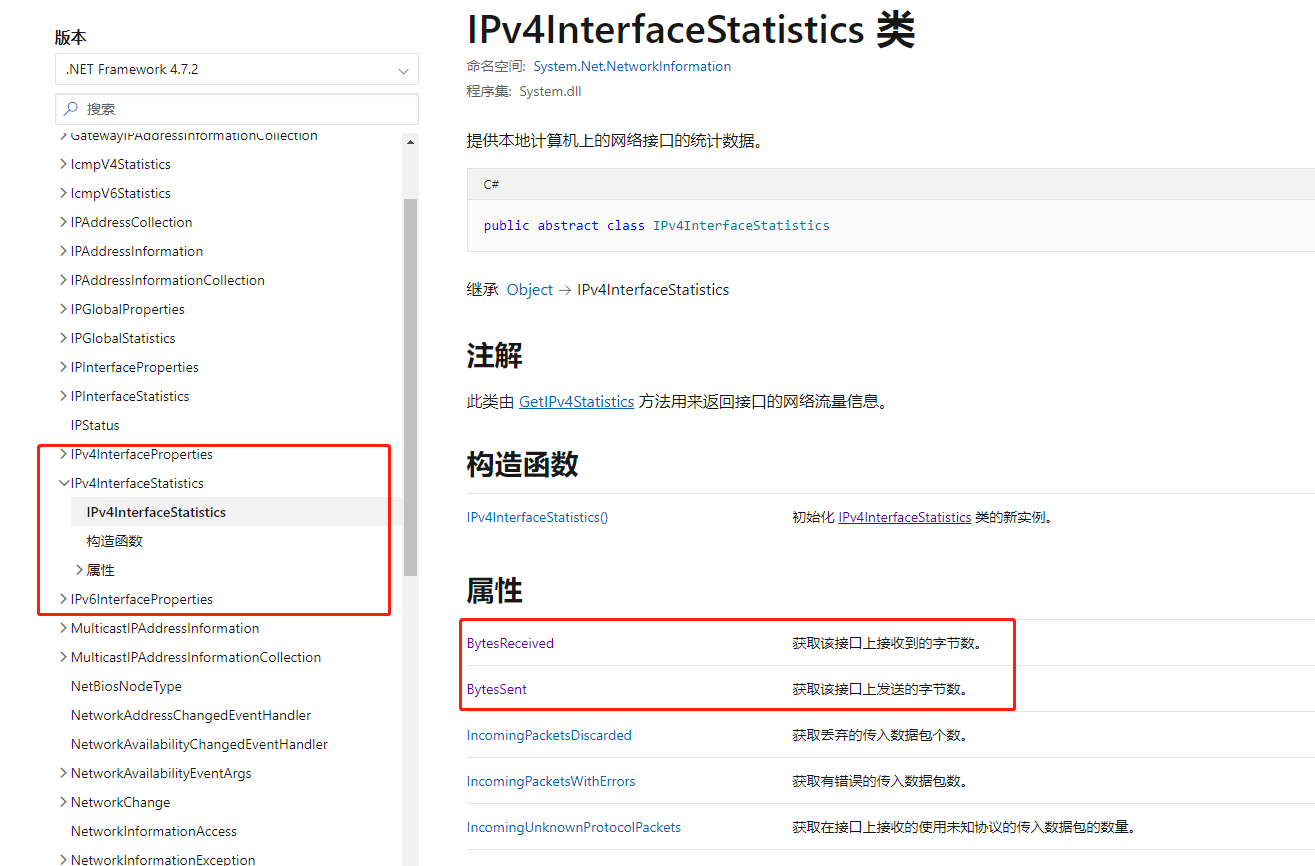Expand MulticastIPAddressInformationCollection tree node
Screen dimensions: 1315x866
pyautogui.click(x=64, y=657)
